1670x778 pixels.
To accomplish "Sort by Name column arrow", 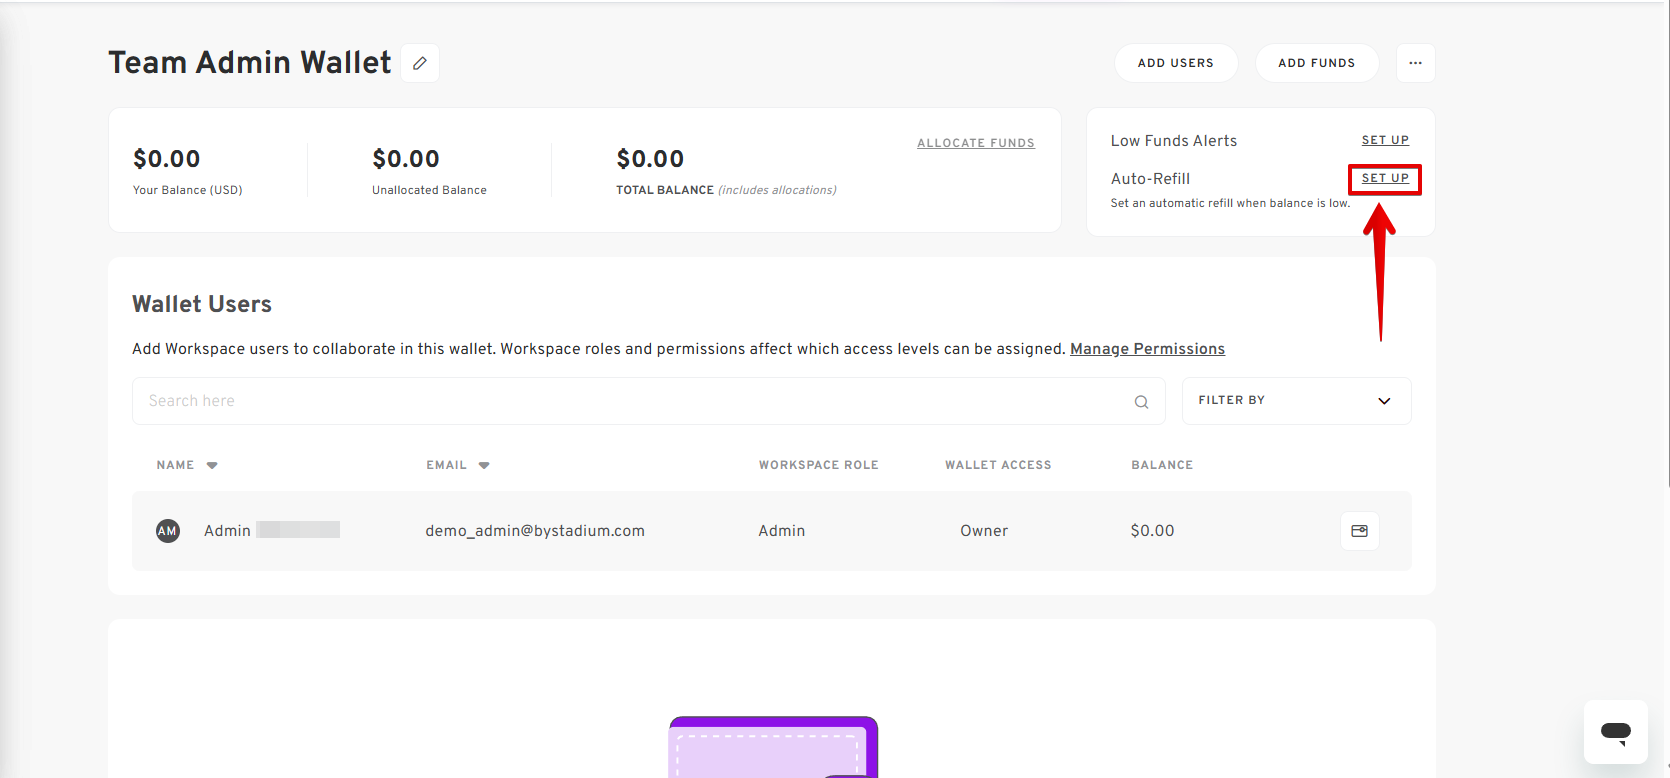I will (x=212, y=465).
